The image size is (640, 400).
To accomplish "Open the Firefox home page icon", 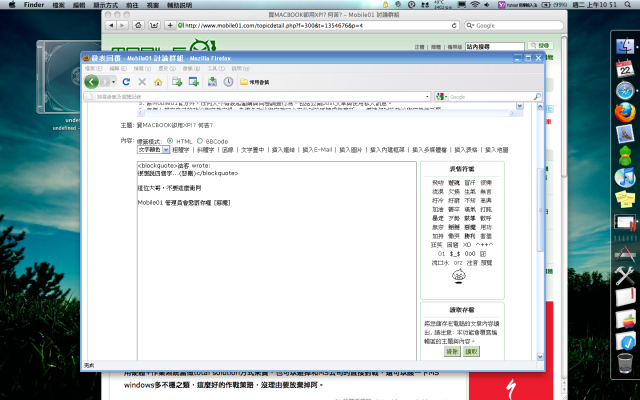I will pyautogui.click(x=158, y=82).
